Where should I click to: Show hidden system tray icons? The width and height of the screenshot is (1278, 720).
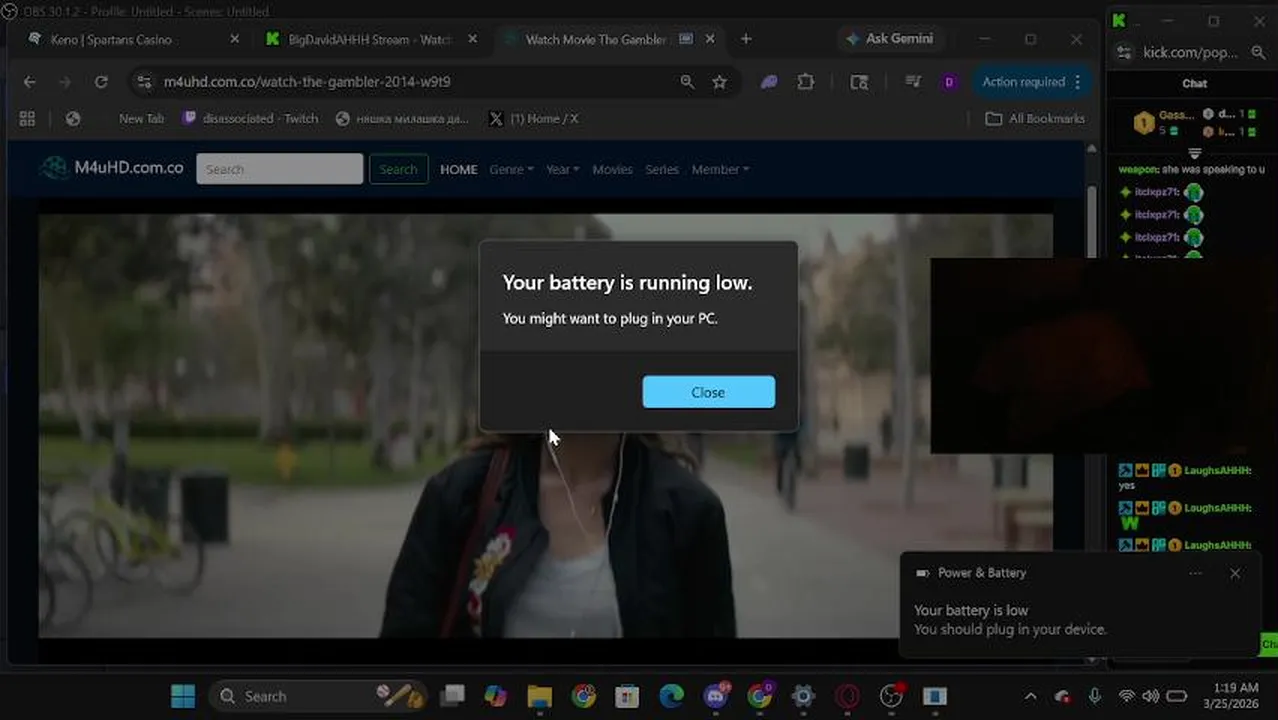(x=1031, y=696)
